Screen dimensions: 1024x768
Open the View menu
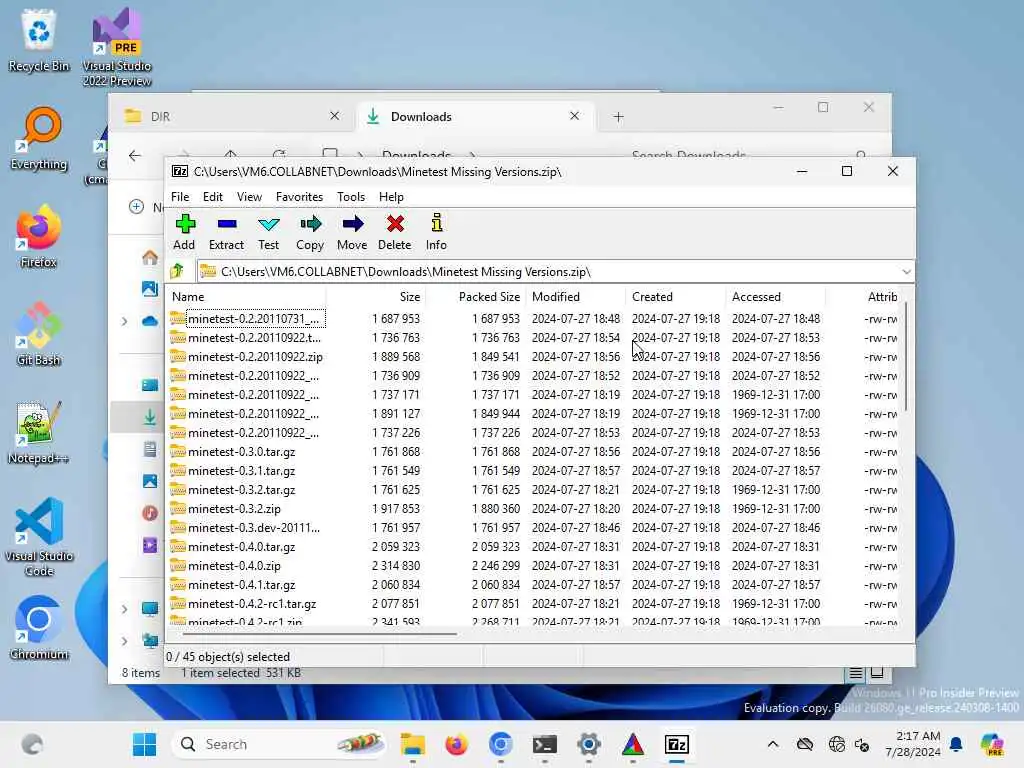pyautogui.click(x=249, y=197)
